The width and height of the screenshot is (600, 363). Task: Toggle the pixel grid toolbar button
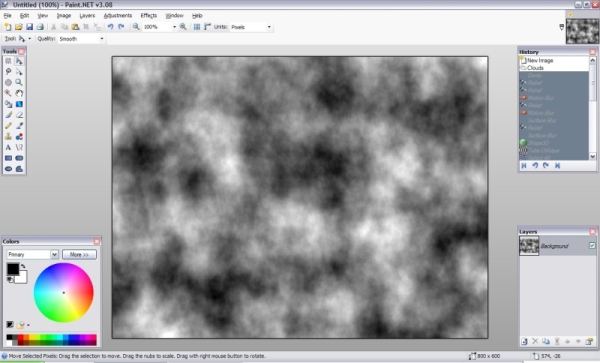[197, 27]
